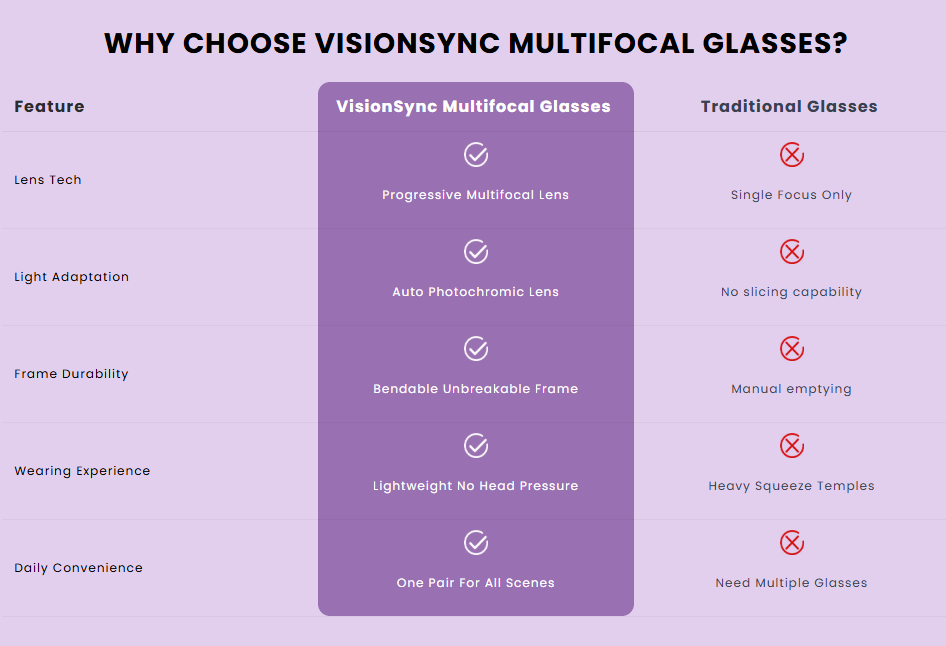This screenshot has width=946, height=646.
Task: Click the Why Choose VisionSync heading
Action: [x=475, y=43]
